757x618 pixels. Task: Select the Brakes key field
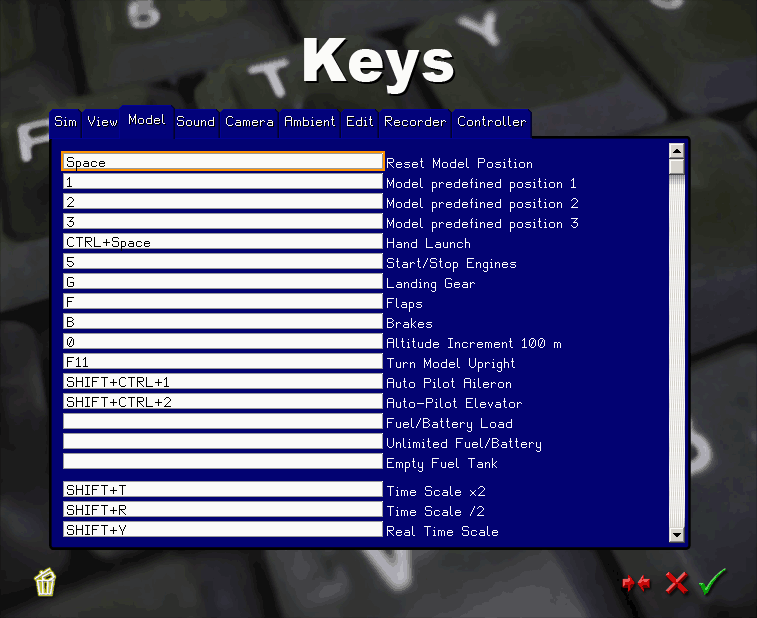(x=223, y=322)
